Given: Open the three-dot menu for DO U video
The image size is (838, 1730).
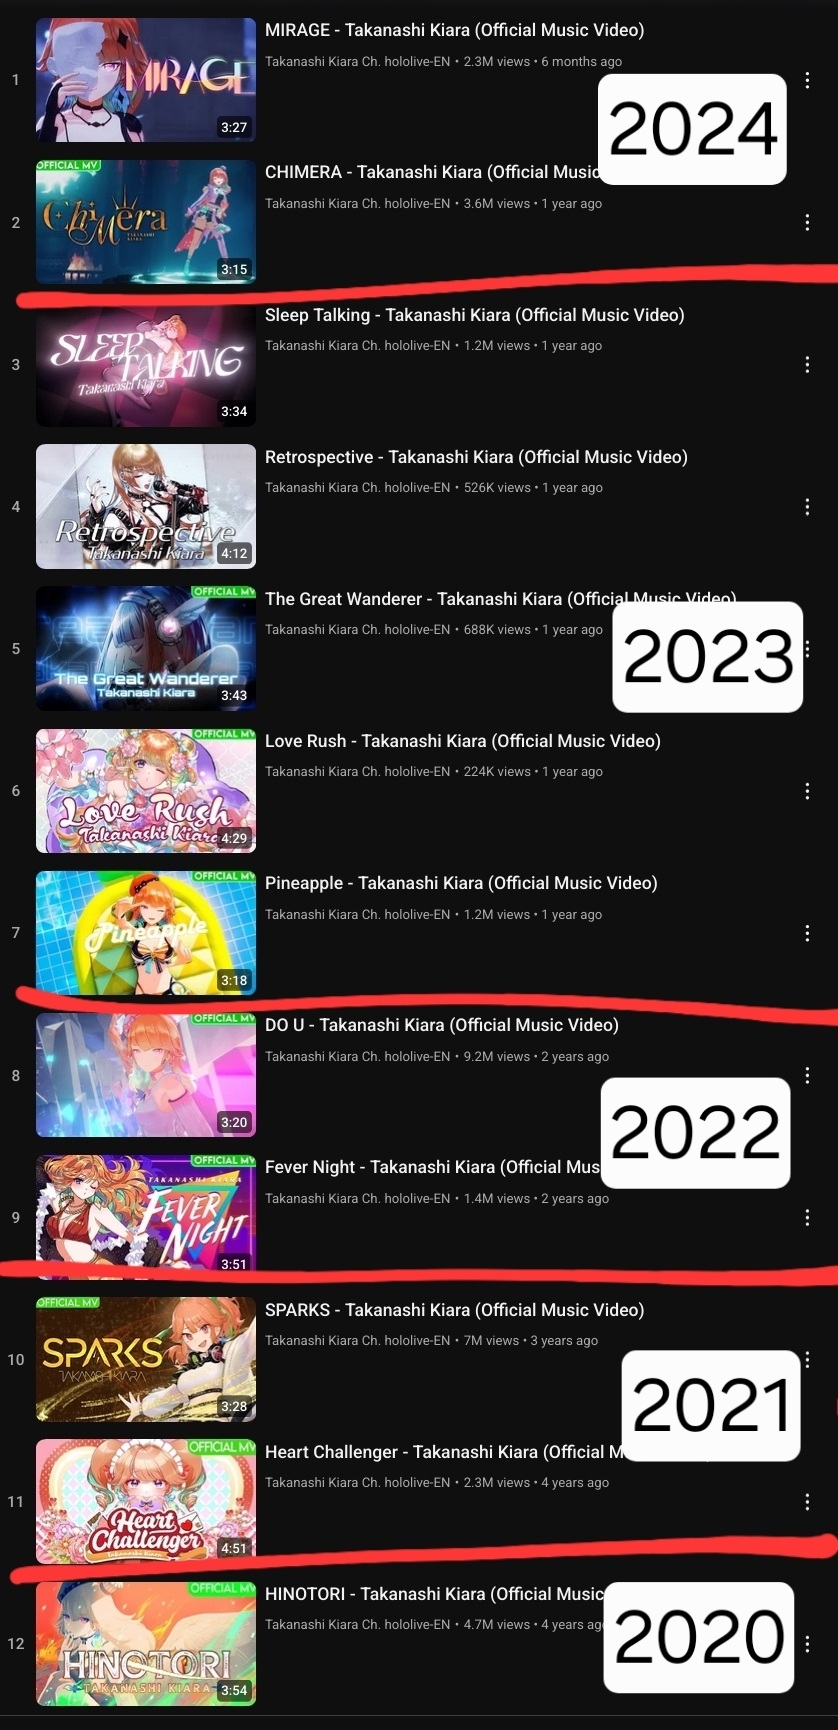Looking at the screenshot, I should [x=807, y=1075].
